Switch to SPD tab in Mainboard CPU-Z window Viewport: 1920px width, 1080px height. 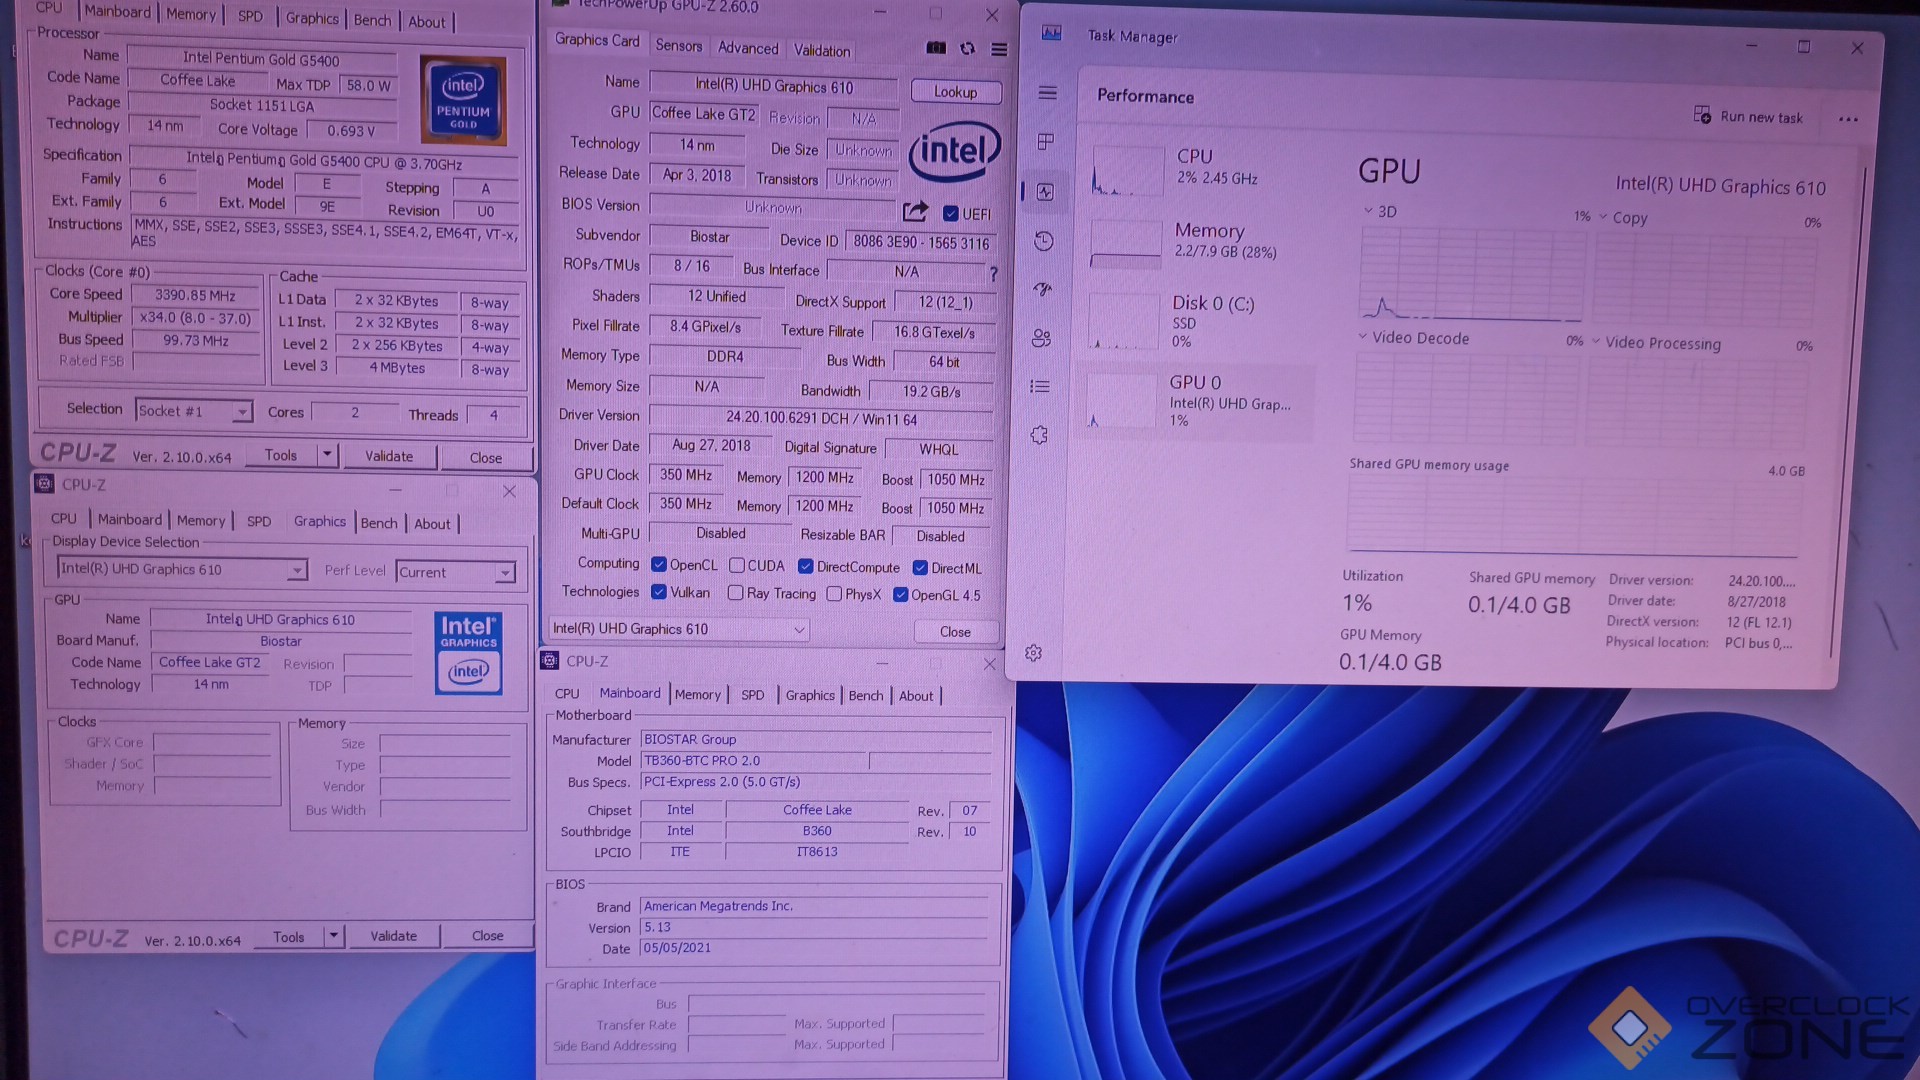pyautogui.click(x=752, y=695)
